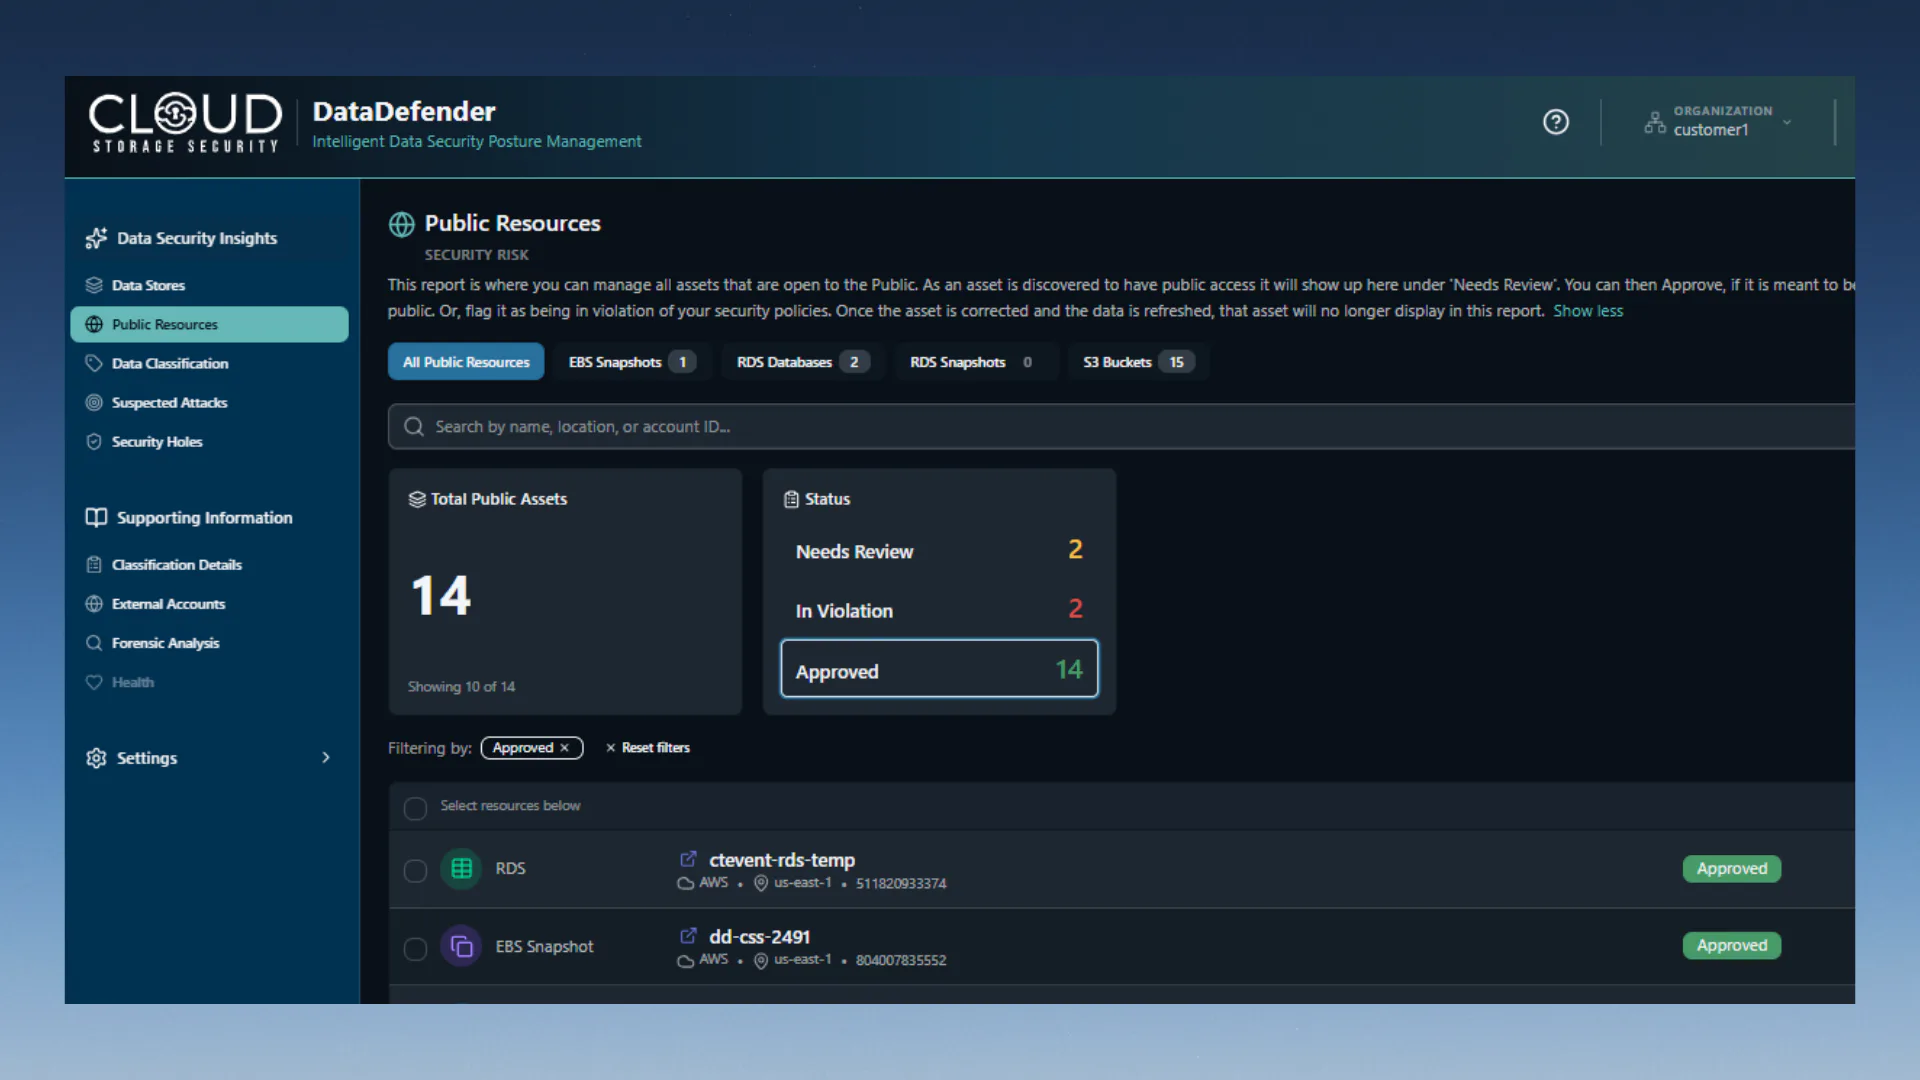Switch to the RDS Databases tab
This screenshot has height=1080, width=1920.
click(x=802, y=362)
